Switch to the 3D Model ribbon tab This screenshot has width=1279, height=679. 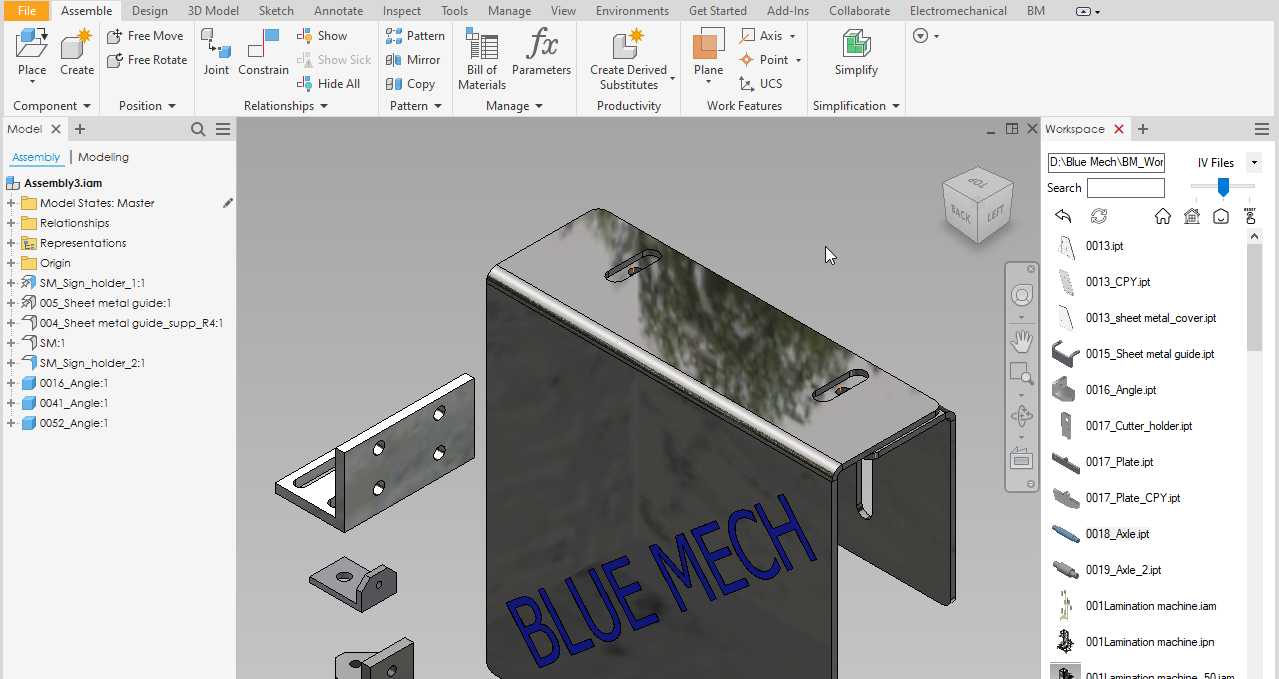click(x=213, y=11)
